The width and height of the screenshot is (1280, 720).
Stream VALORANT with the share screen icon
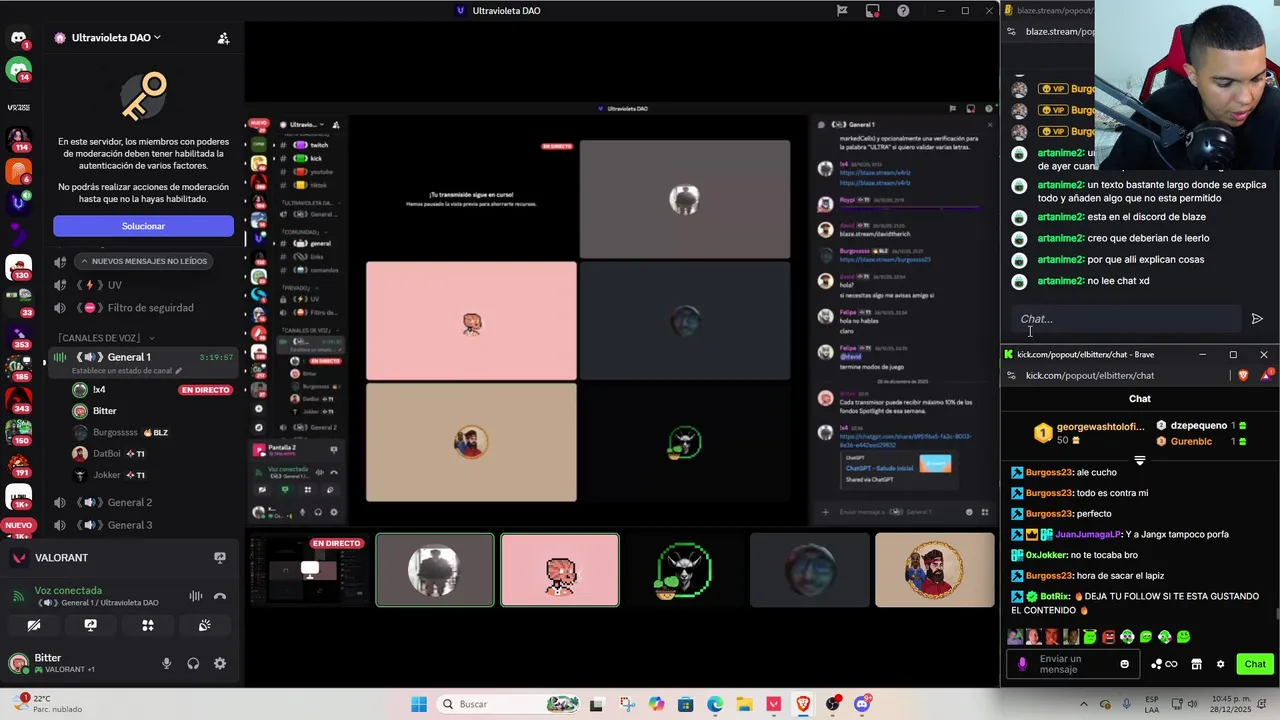click(220, 557)
